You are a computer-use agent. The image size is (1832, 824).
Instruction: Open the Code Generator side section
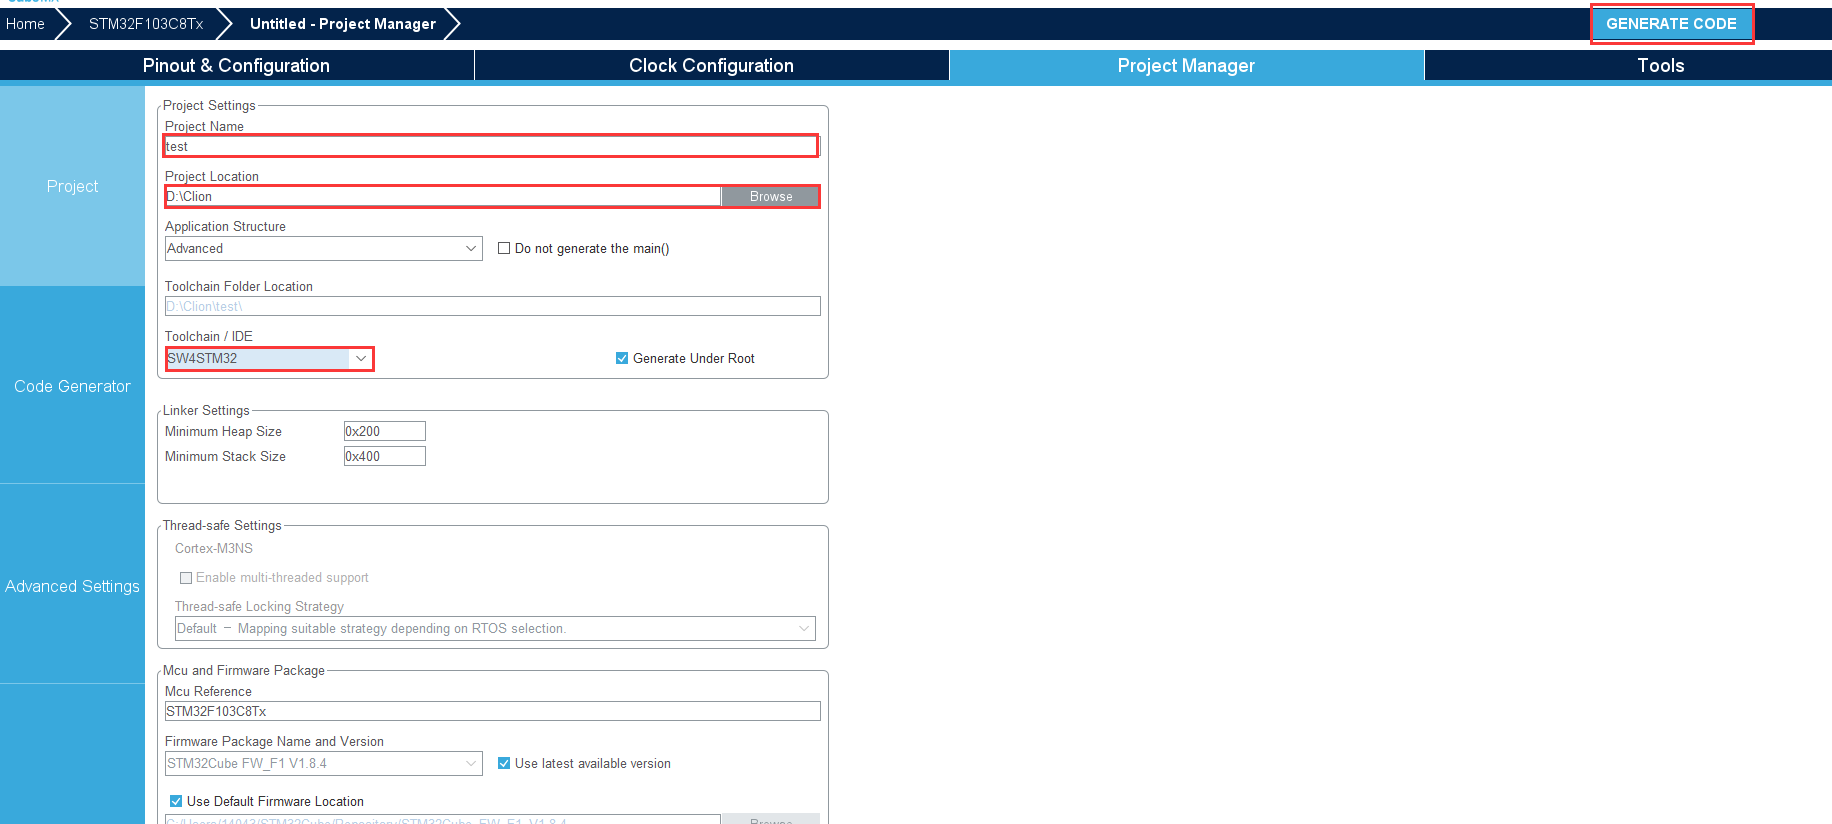tap(72, 386)
